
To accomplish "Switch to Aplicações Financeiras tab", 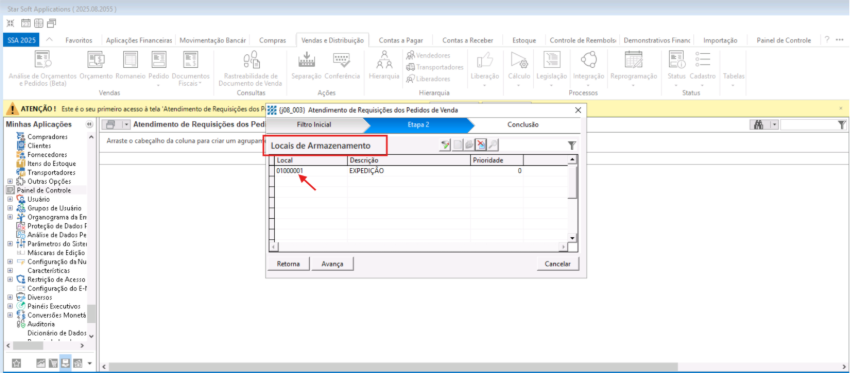I will click(x=139, y=40).
